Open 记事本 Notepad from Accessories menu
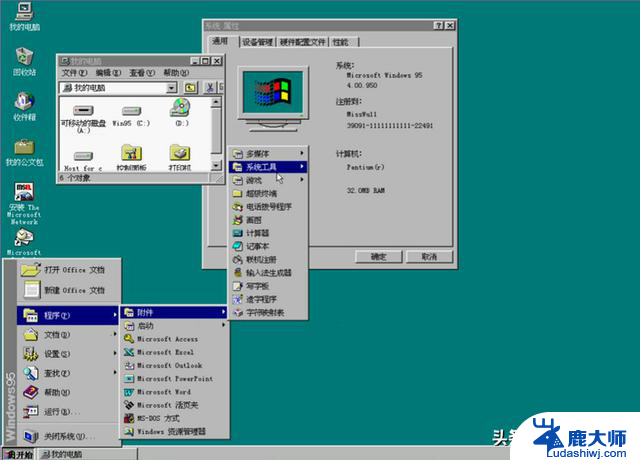Image resolution: width=640 pixels, height=460 pixels. 268,246
